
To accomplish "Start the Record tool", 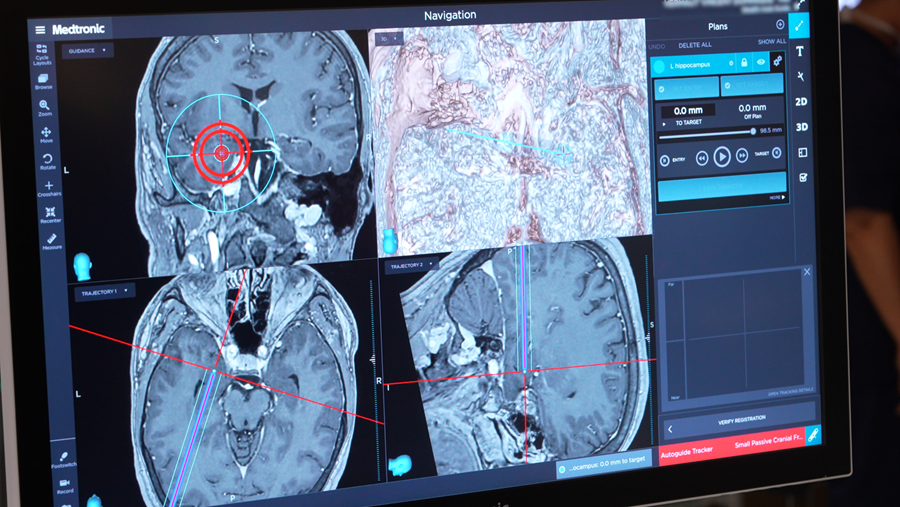I will 65,486.
